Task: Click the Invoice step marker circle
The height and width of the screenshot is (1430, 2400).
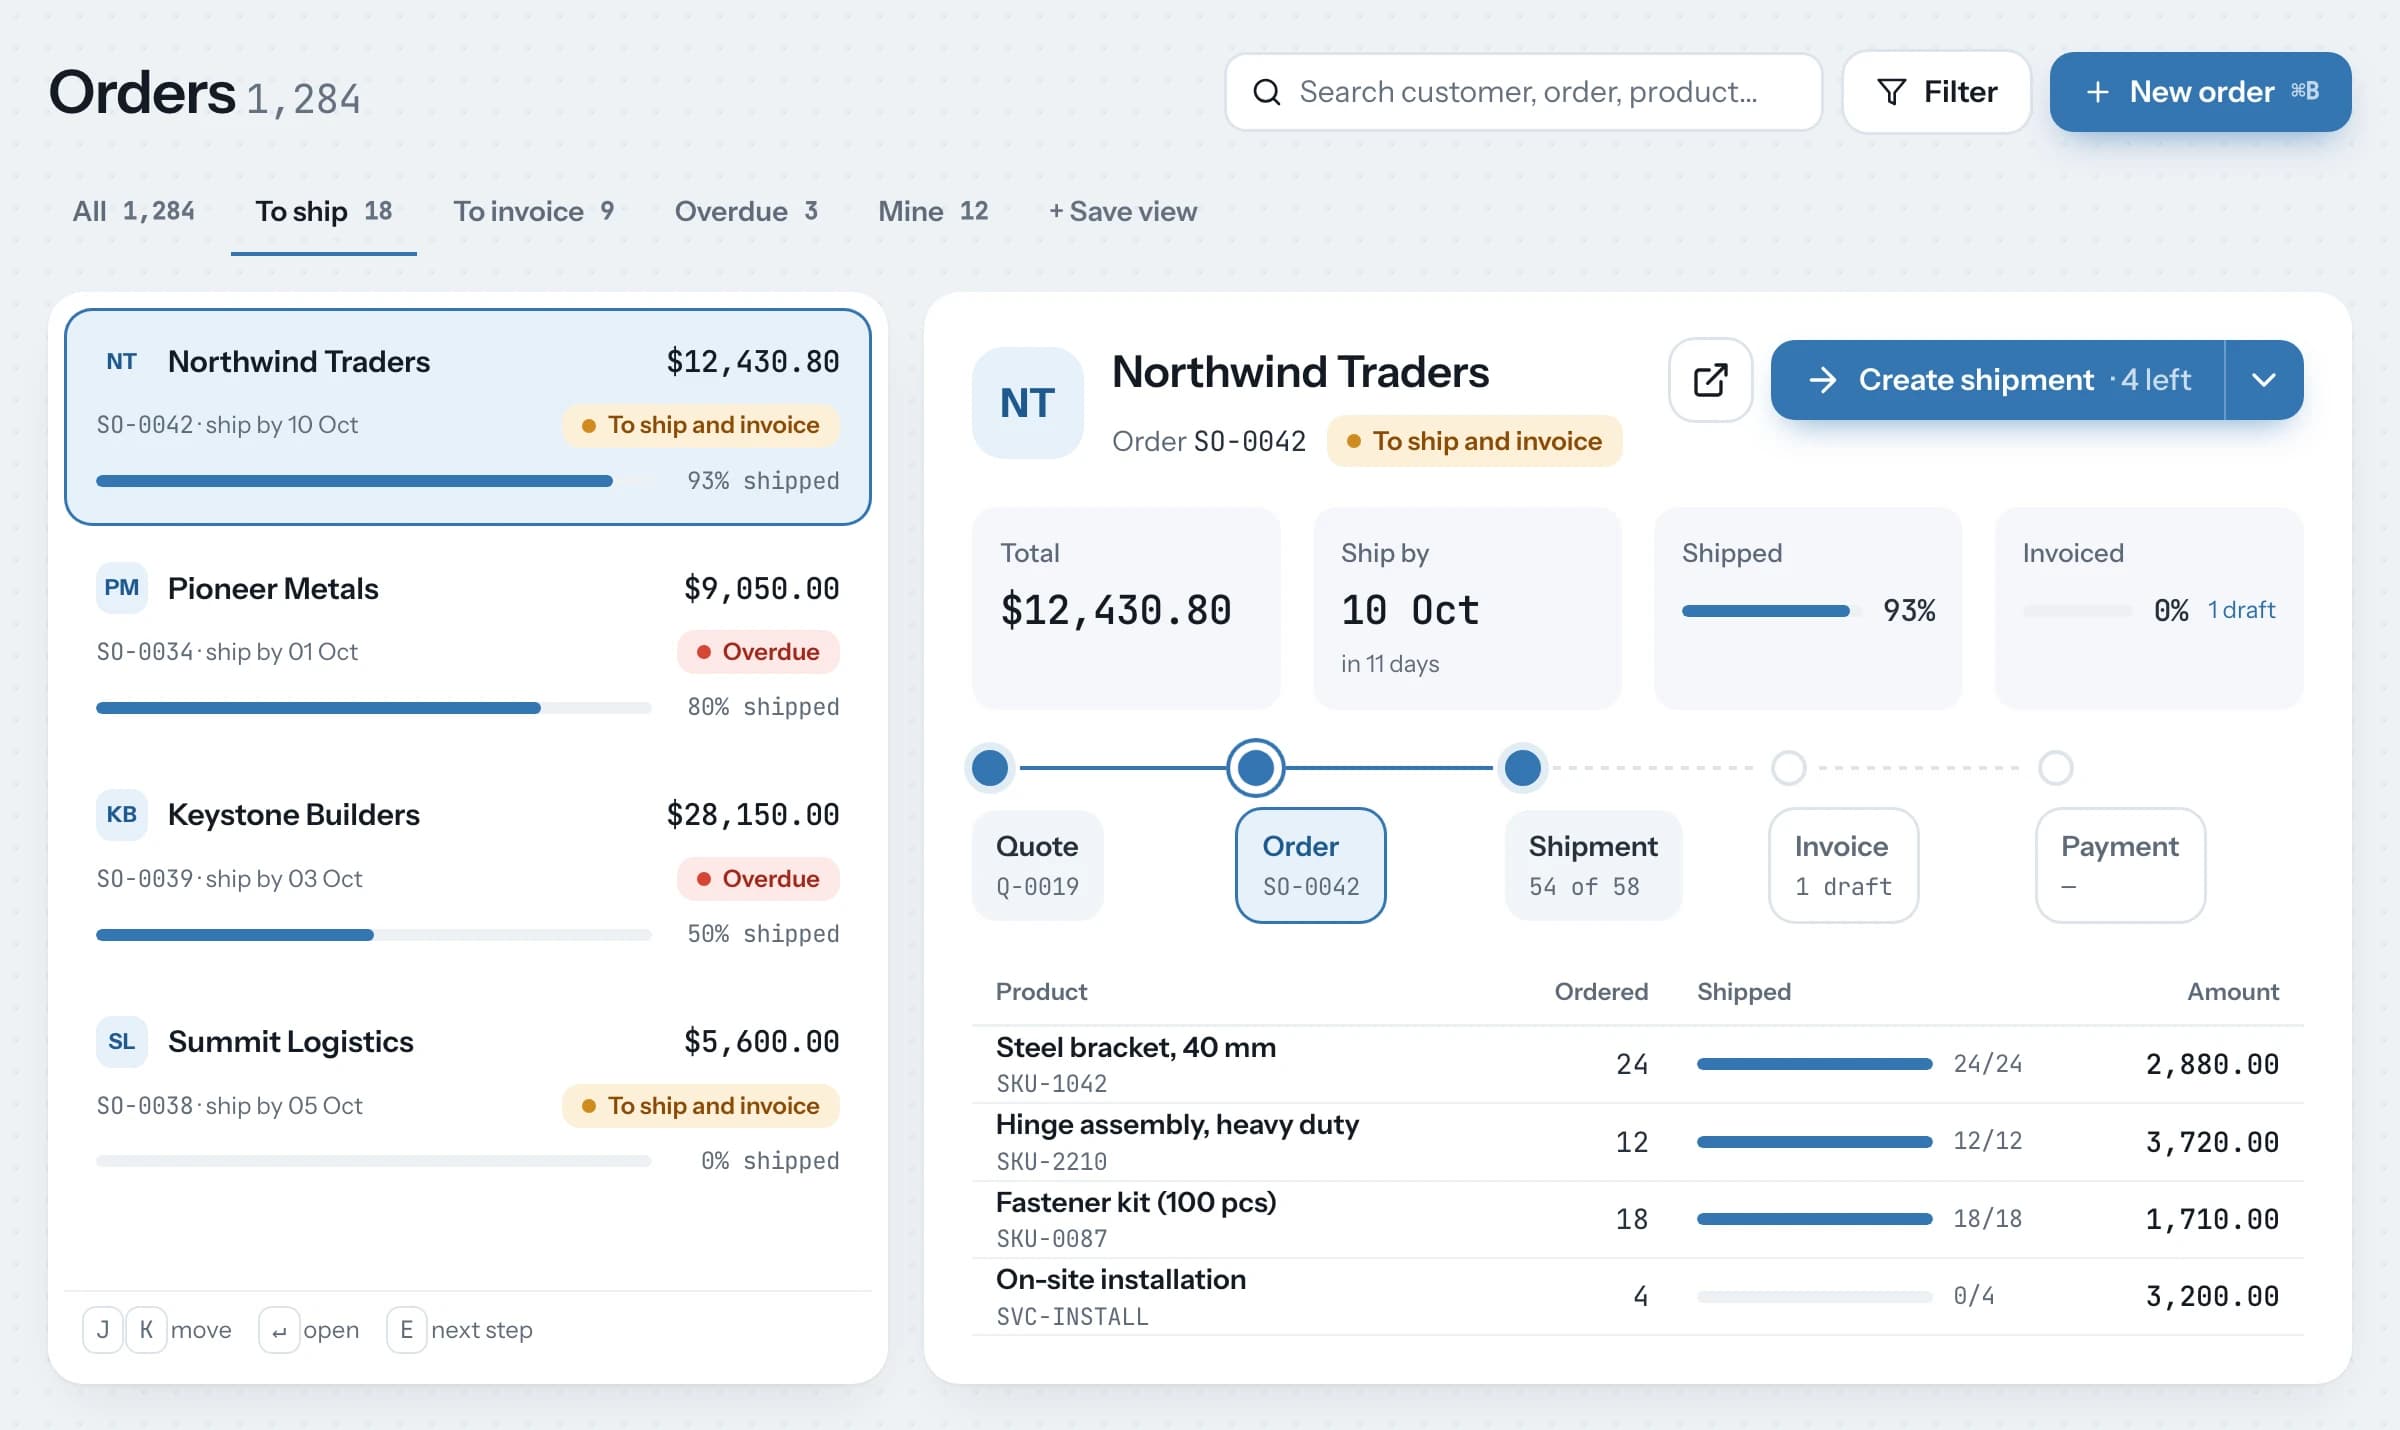Action: click(x=1788, y=768)
